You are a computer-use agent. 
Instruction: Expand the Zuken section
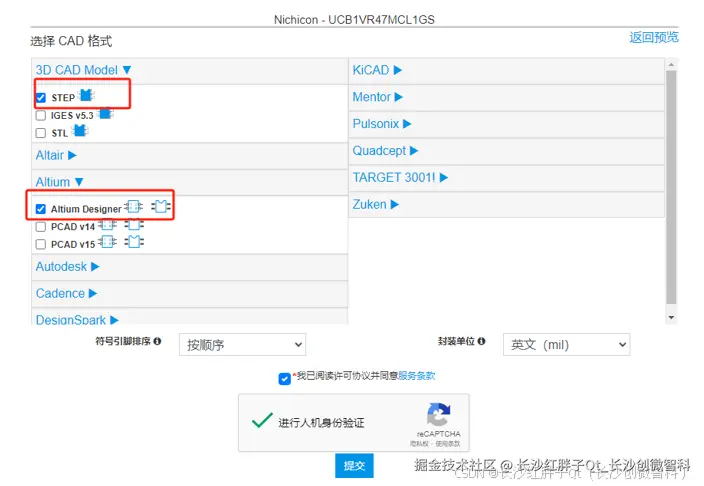tap(376, 205)
